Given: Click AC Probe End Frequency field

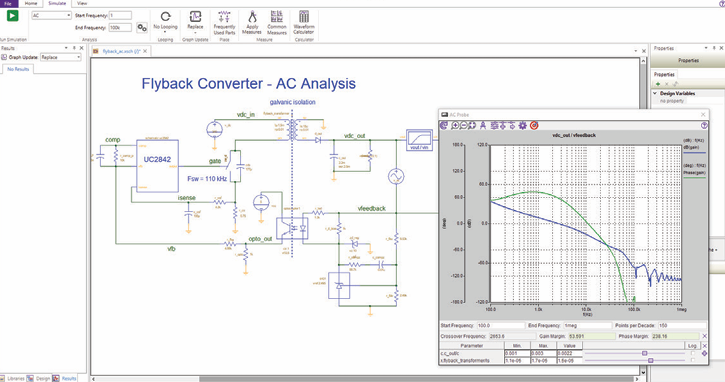Looking at the screenshot, I should [588, 326].
